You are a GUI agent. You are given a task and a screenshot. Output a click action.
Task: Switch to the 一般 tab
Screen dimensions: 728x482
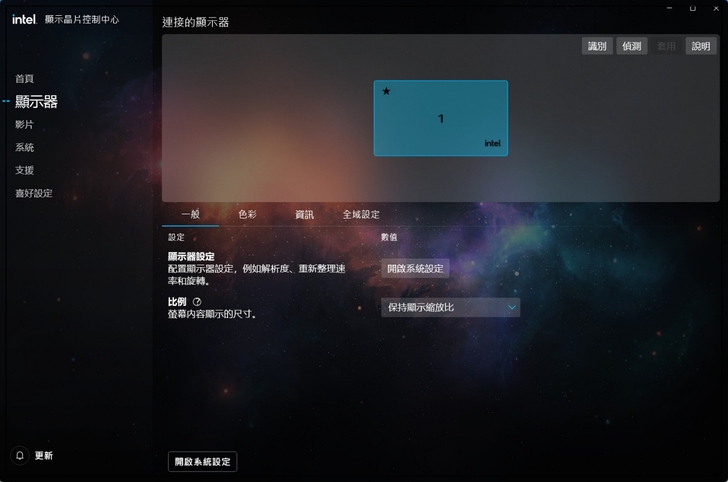pyautogui.click(x=190, y=214)
